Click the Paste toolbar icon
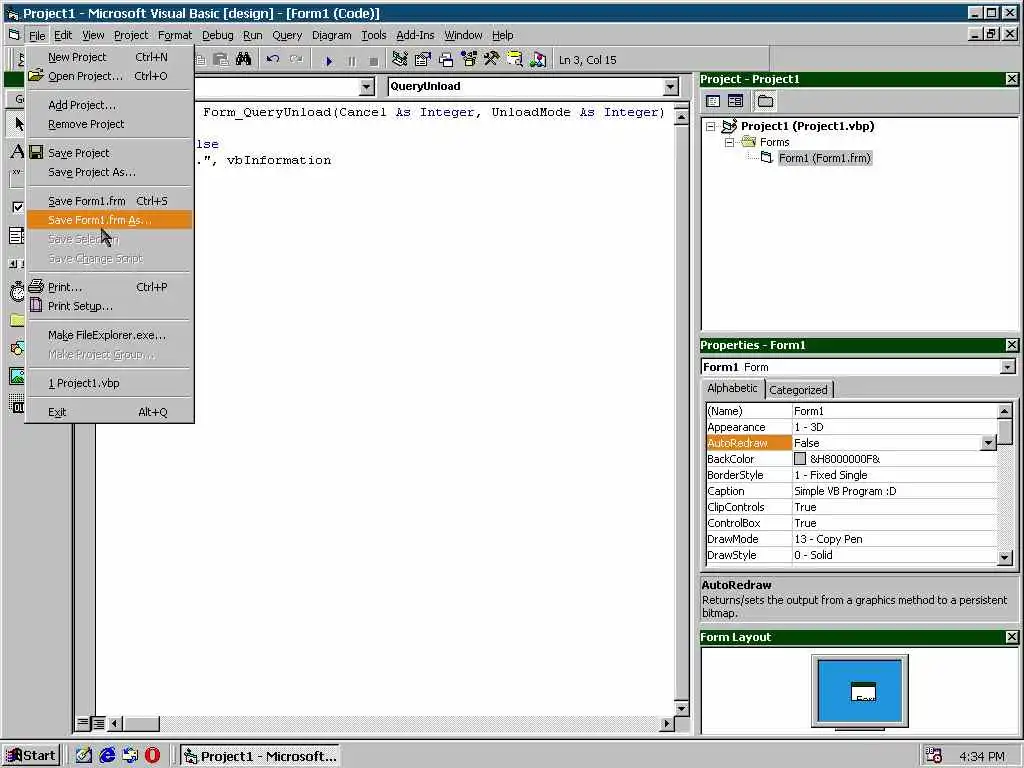Screen dimensions: 1024x768 tap(221, 59)
